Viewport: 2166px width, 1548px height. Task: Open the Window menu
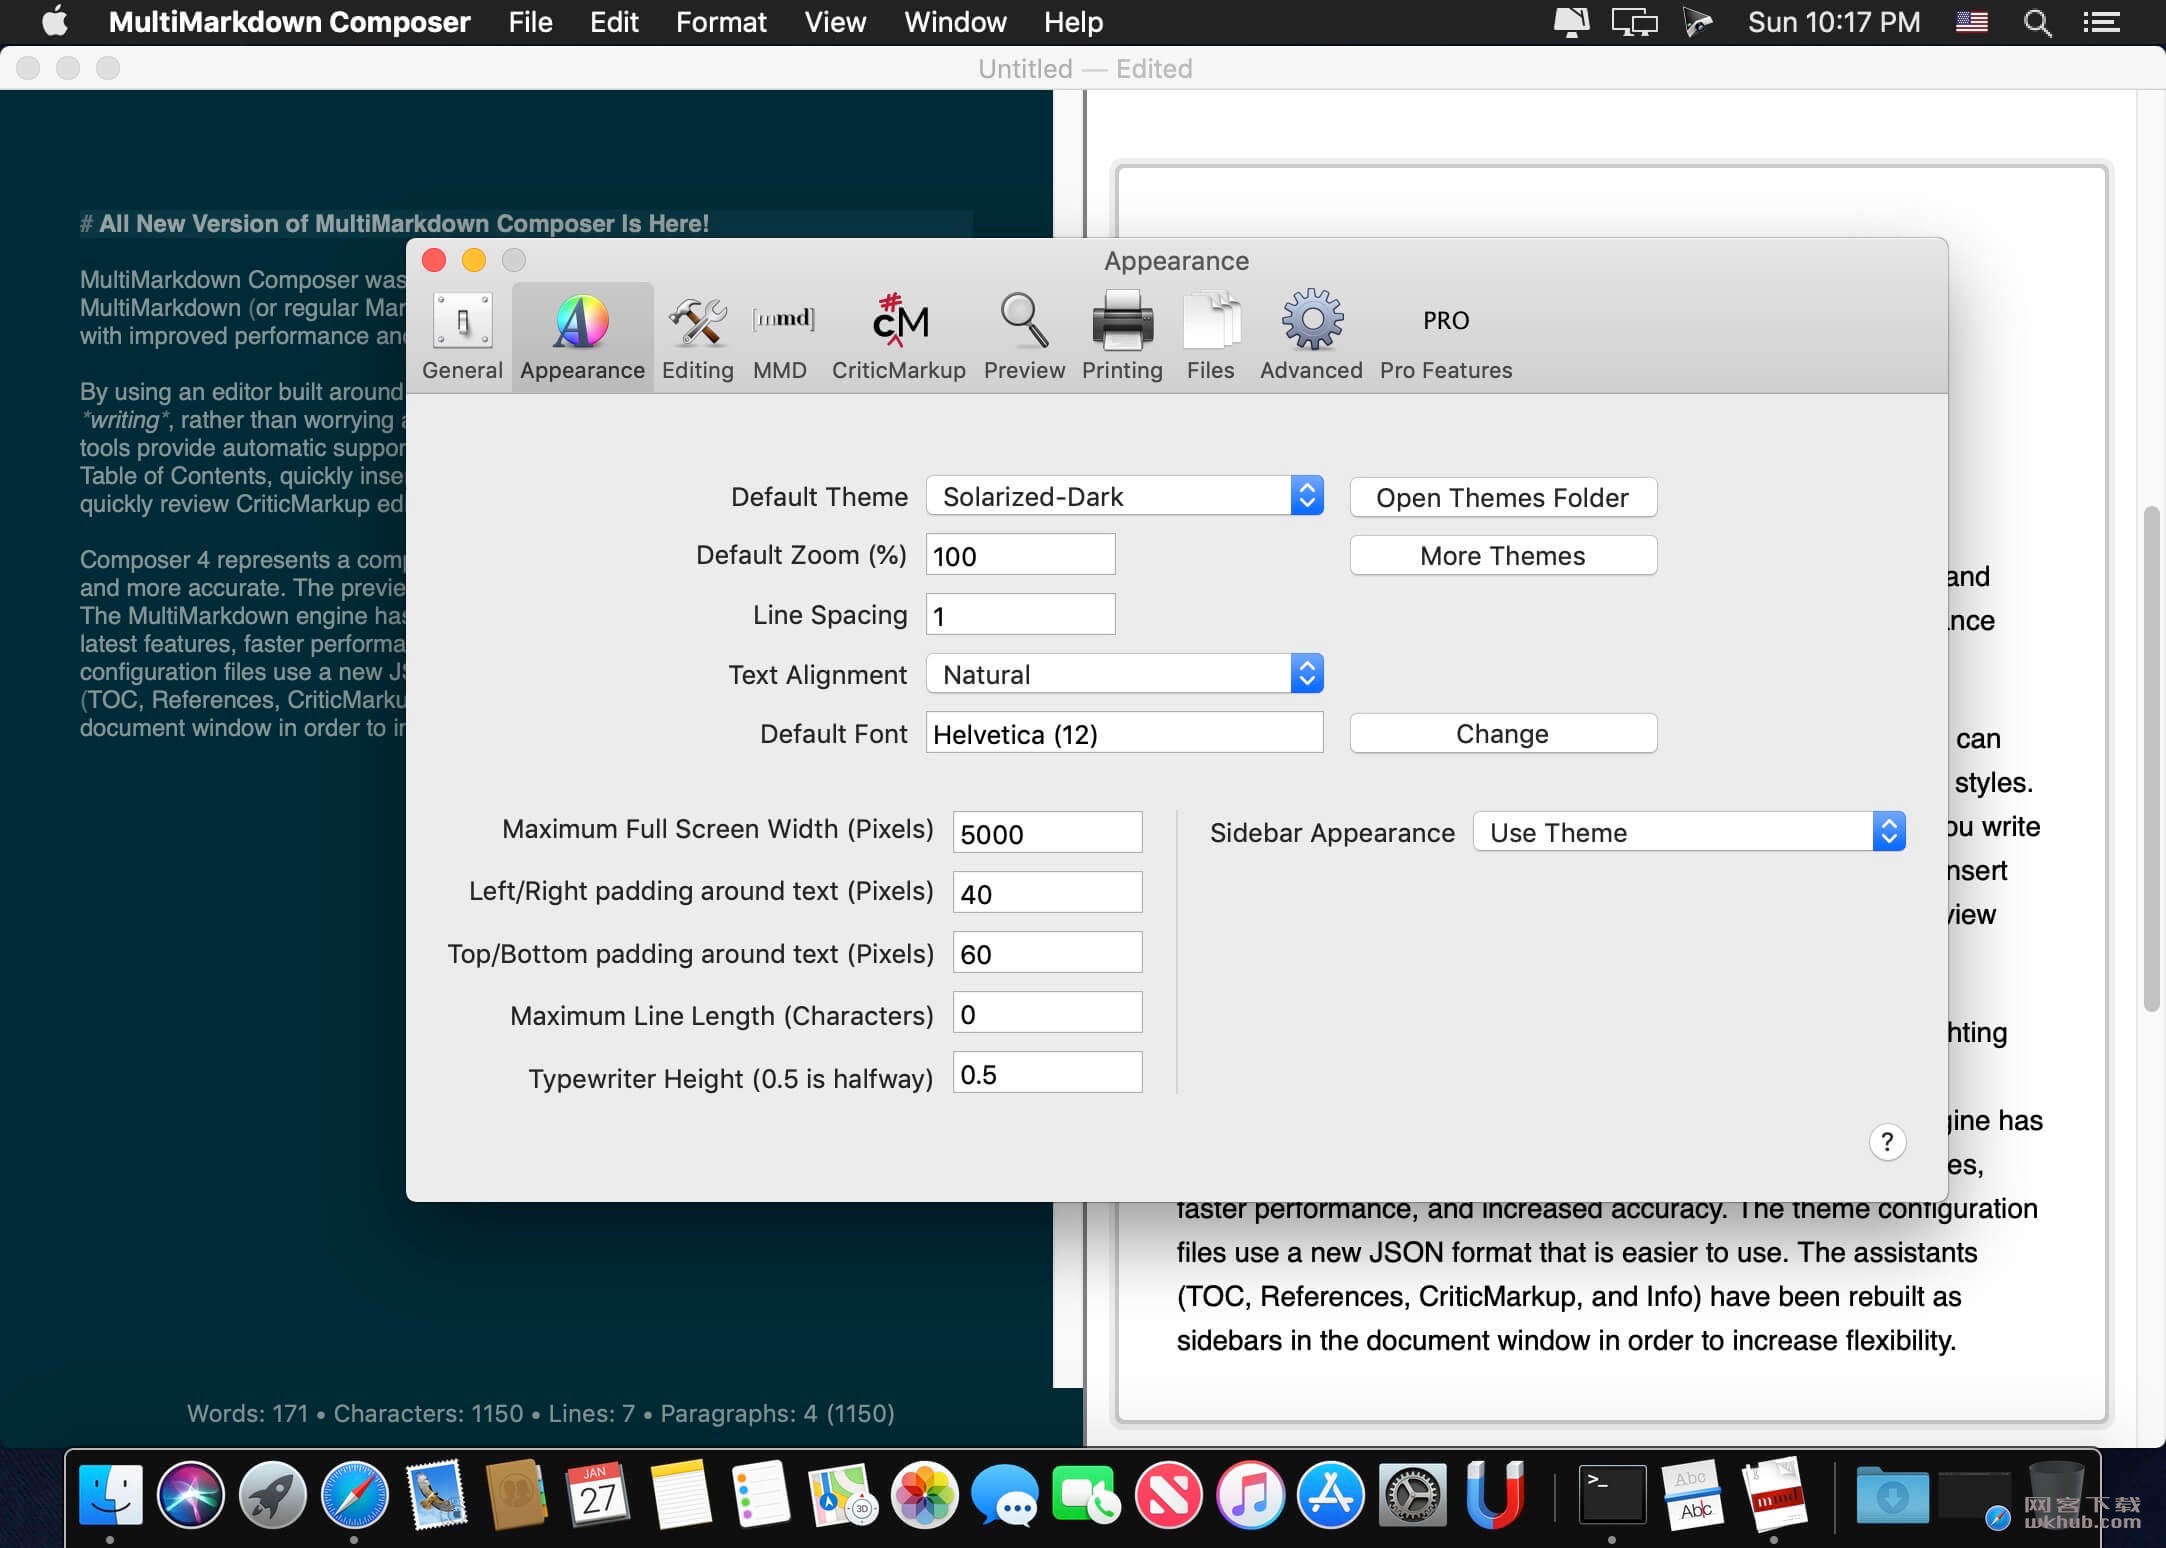955,22
